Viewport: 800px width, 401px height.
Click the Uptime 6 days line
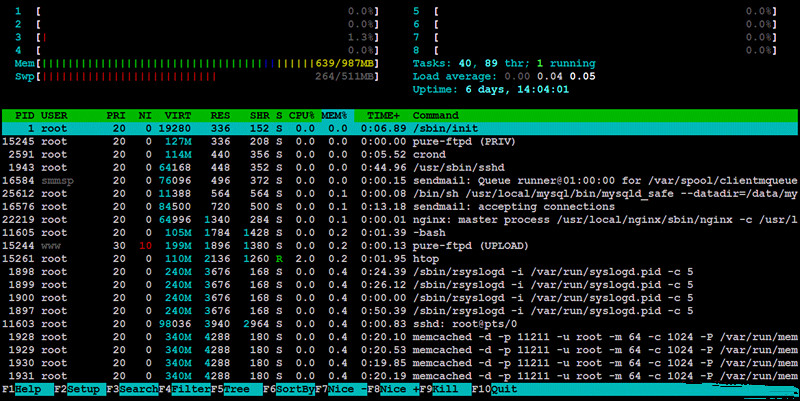point(491,90)
